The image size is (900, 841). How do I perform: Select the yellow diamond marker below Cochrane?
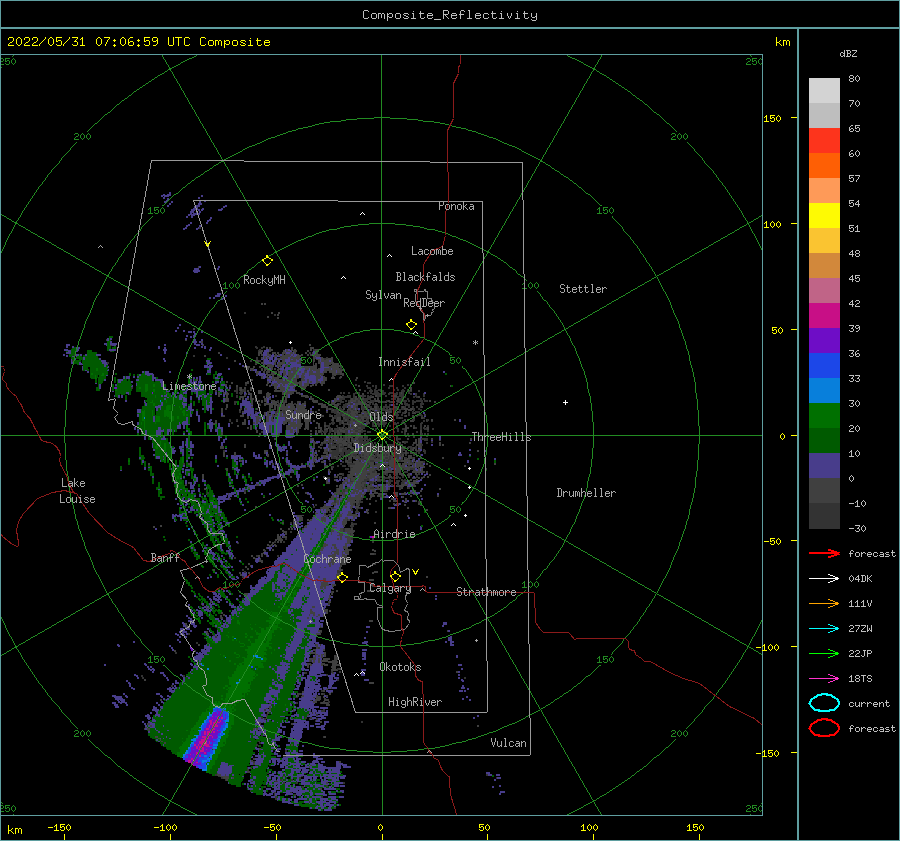click(342, 577)
